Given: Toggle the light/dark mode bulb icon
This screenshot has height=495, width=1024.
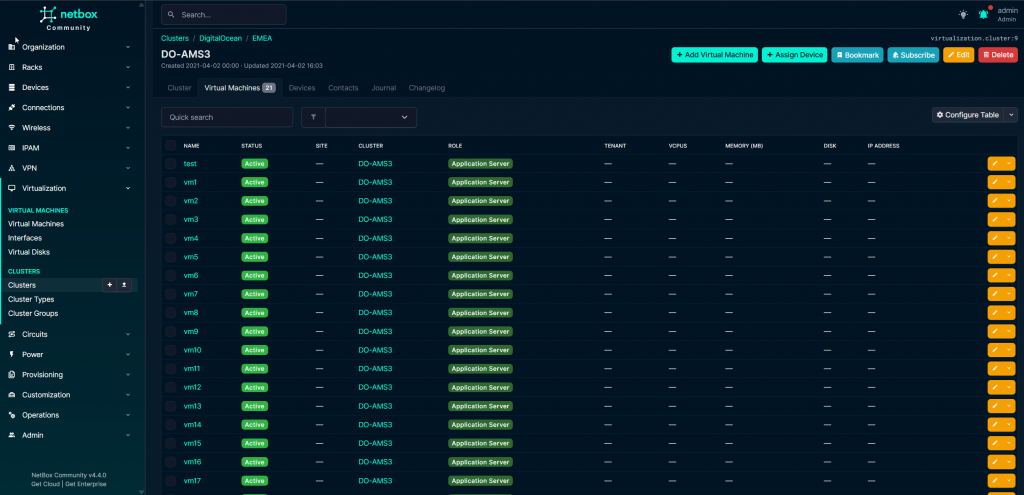Looking at the screenshot, I should [963, 14].
